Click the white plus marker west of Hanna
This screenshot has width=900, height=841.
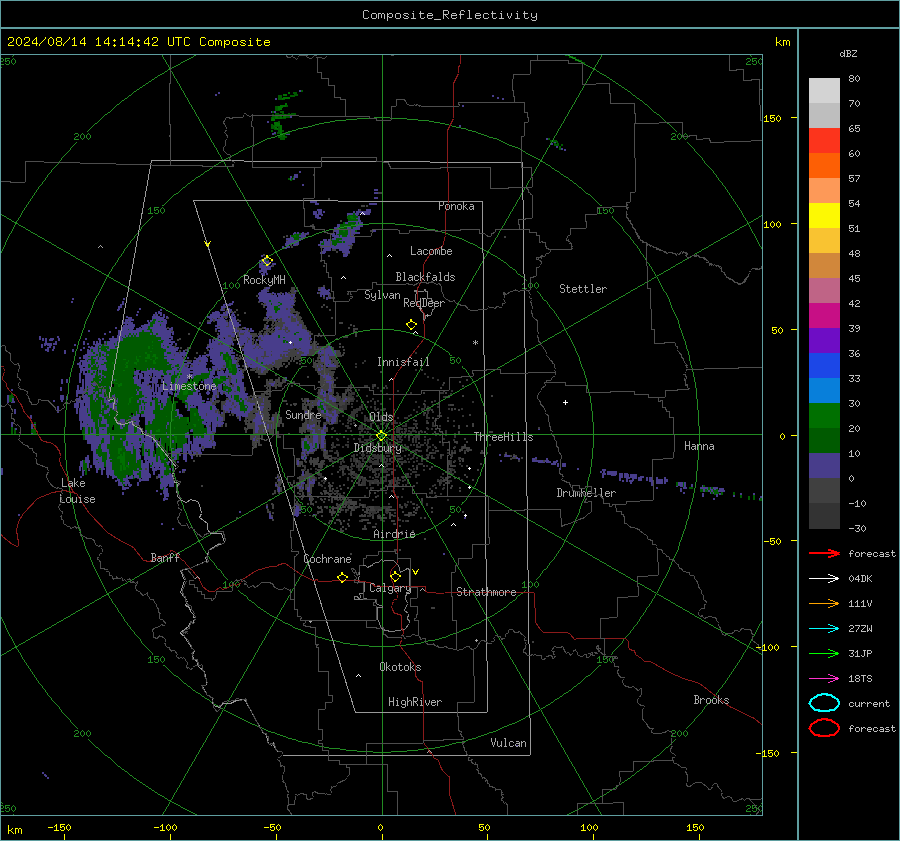point(565,402)
